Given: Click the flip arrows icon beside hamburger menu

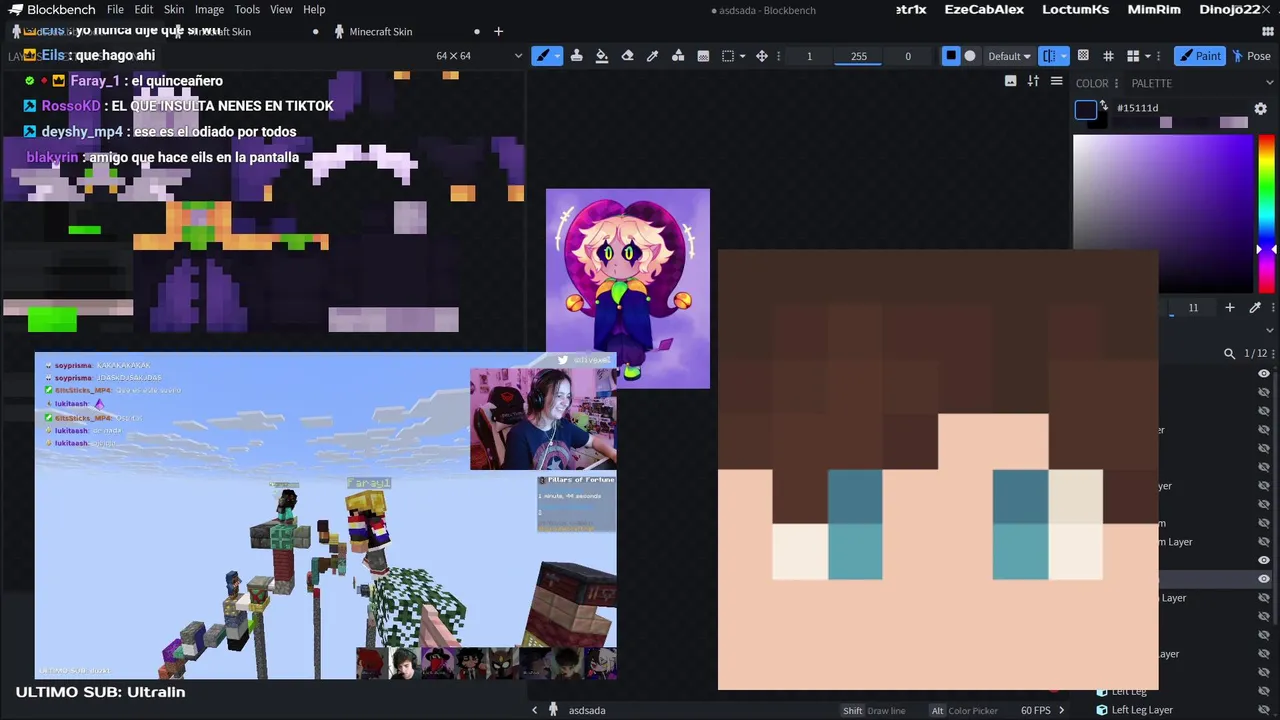Looking at the screenshot, I should 1033,81.
